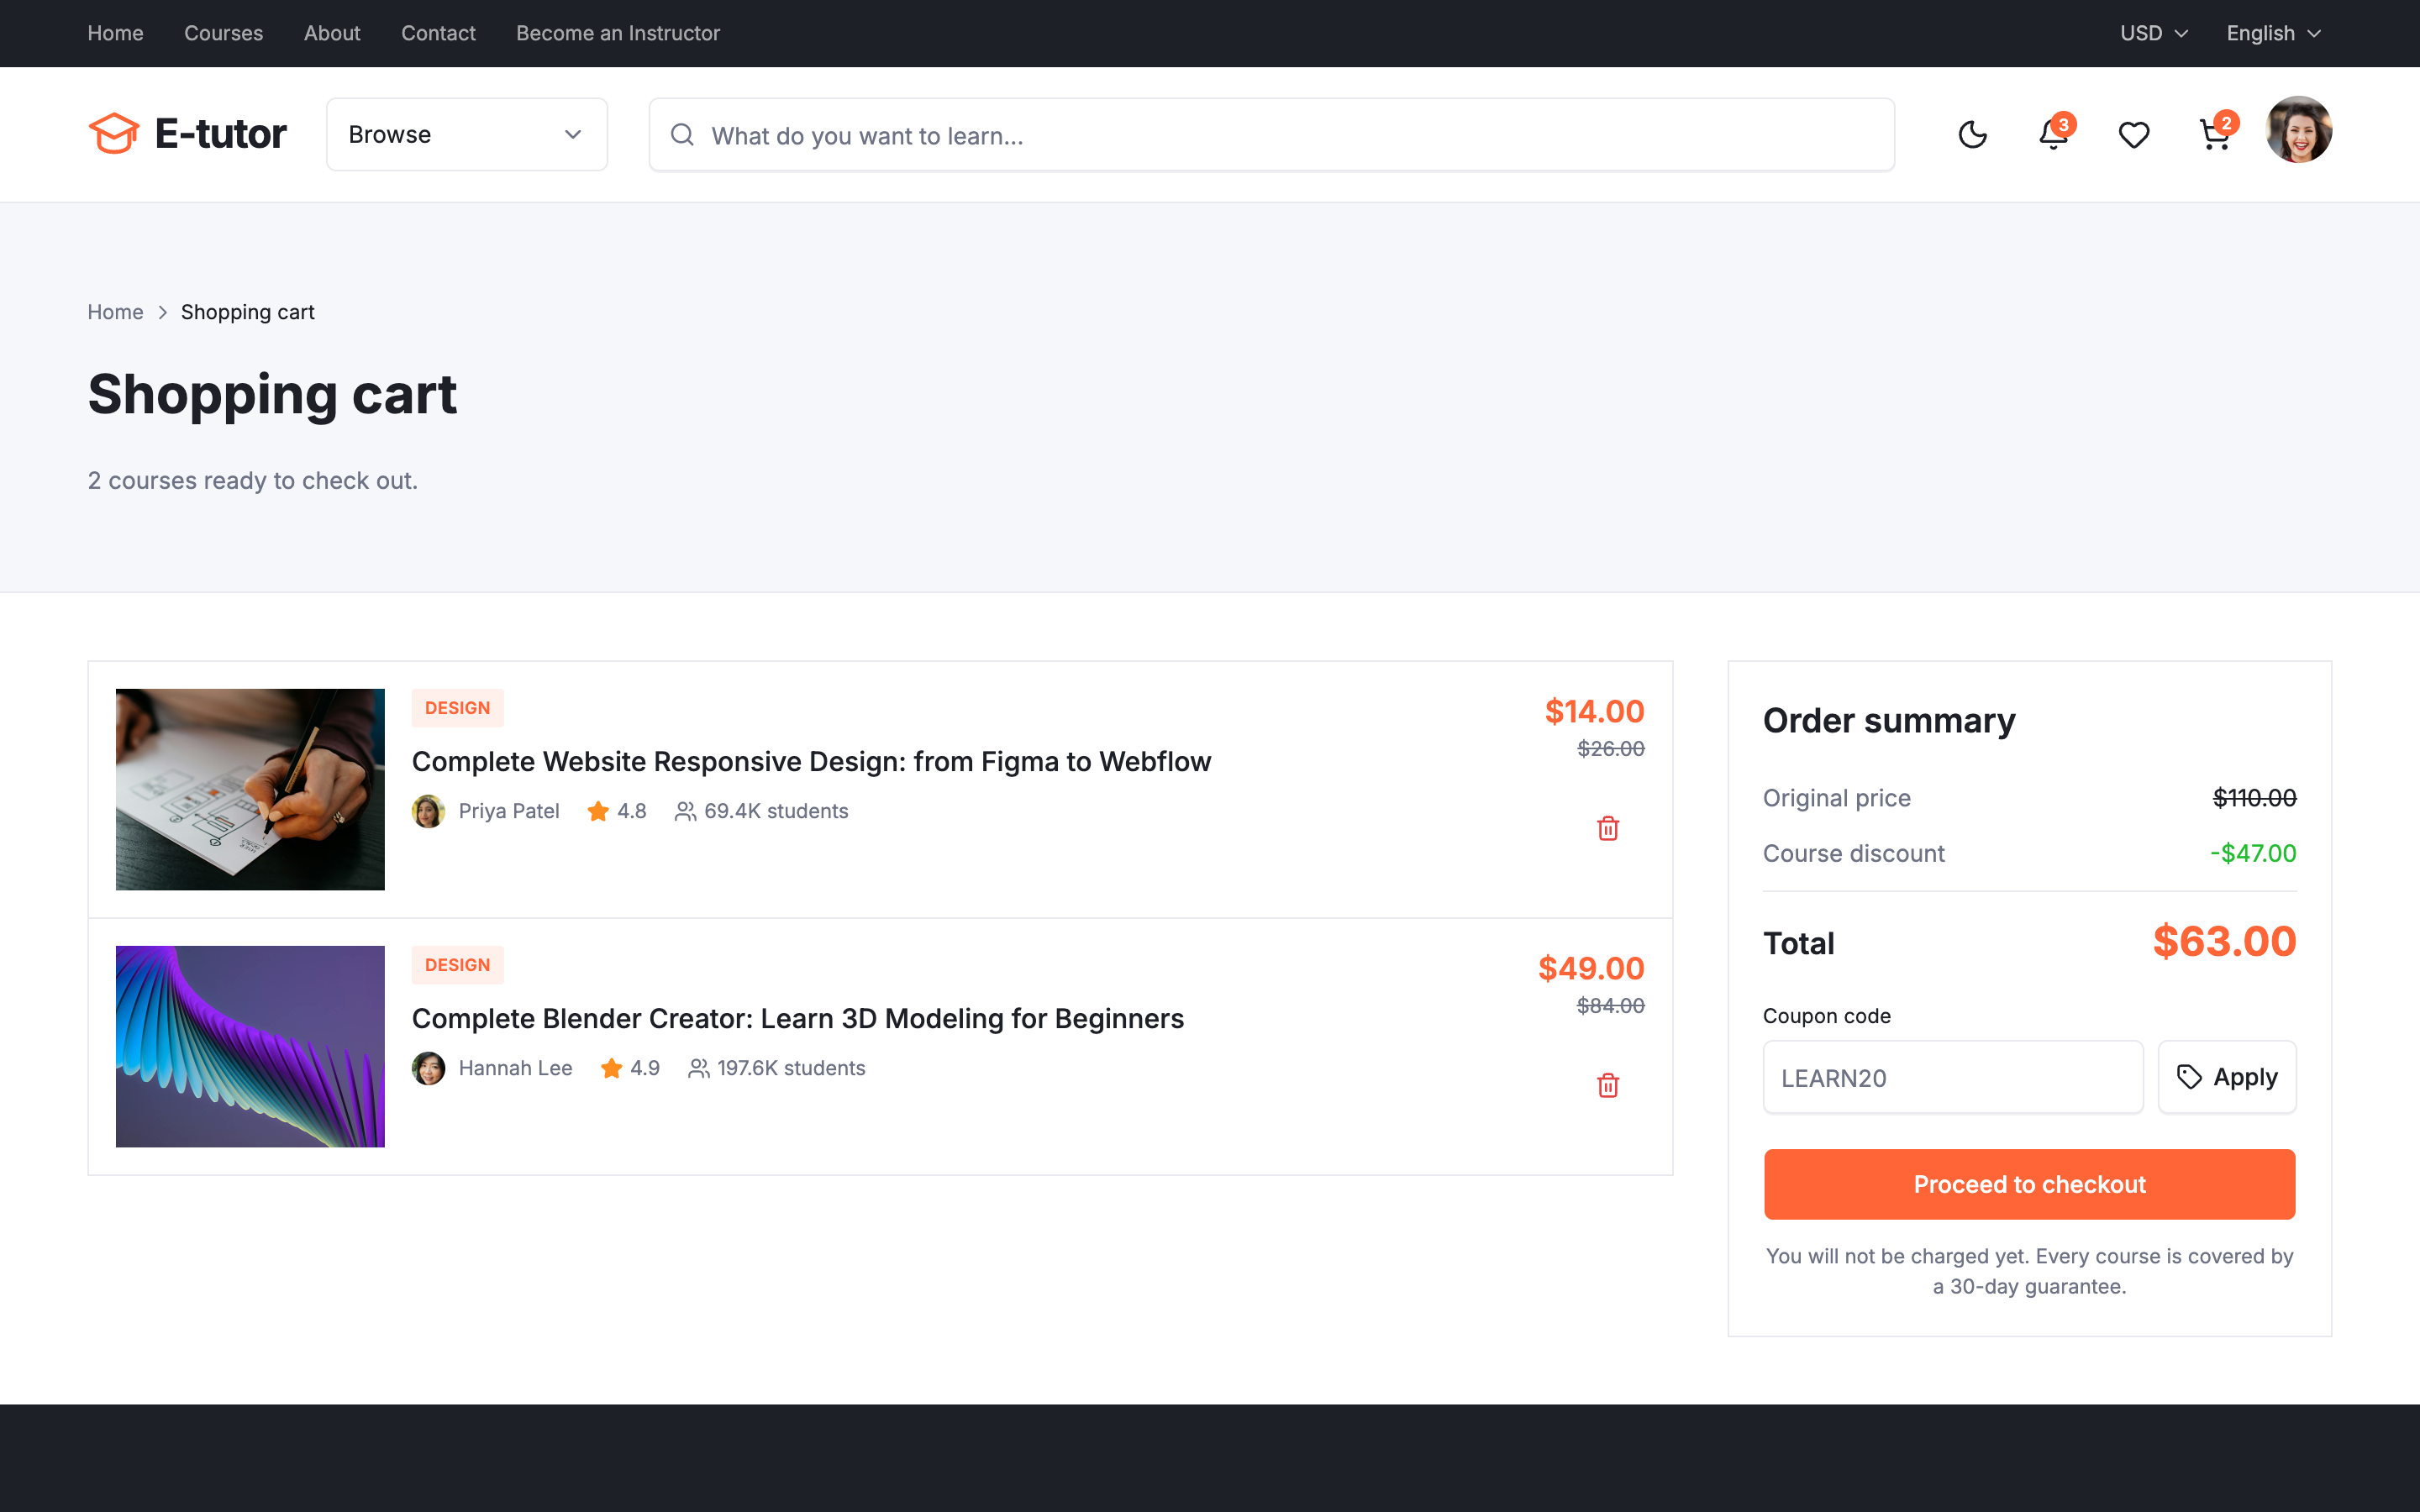Screen dimensions: 2420x1512
Task: Click Home in the breadcrumb
Action: 115,312
